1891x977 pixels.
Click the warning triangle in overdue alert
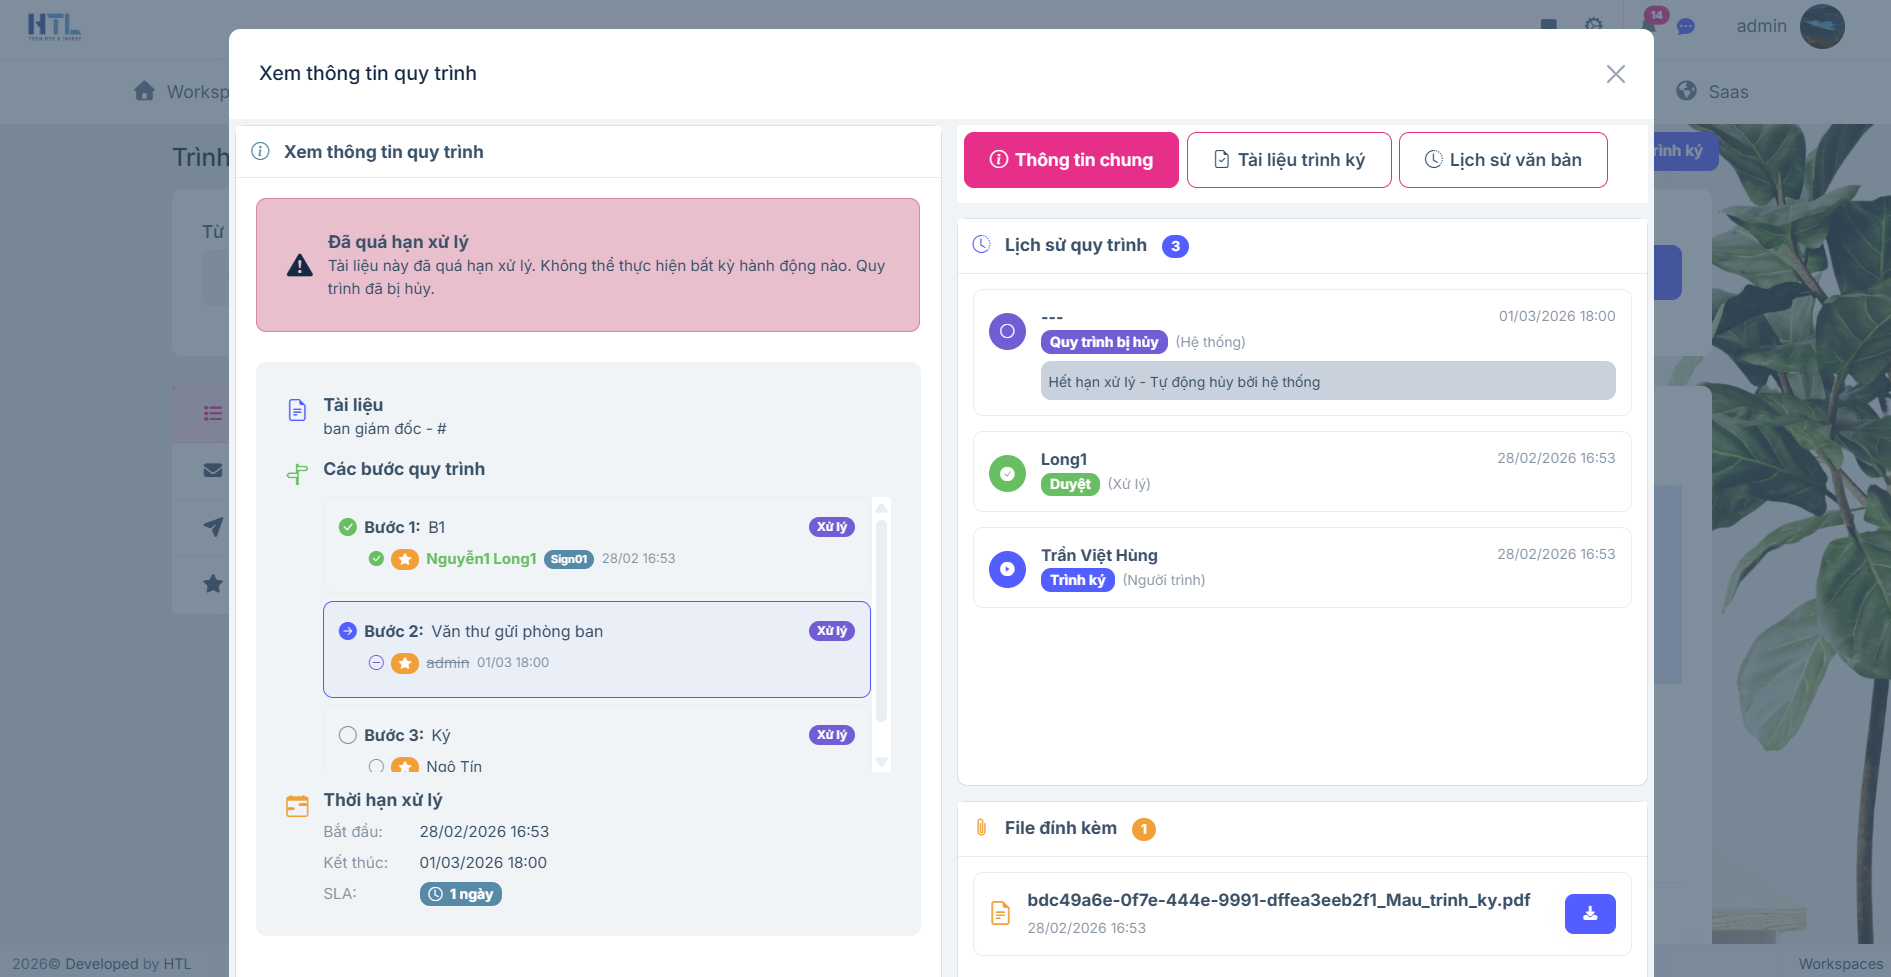point(300,266)
